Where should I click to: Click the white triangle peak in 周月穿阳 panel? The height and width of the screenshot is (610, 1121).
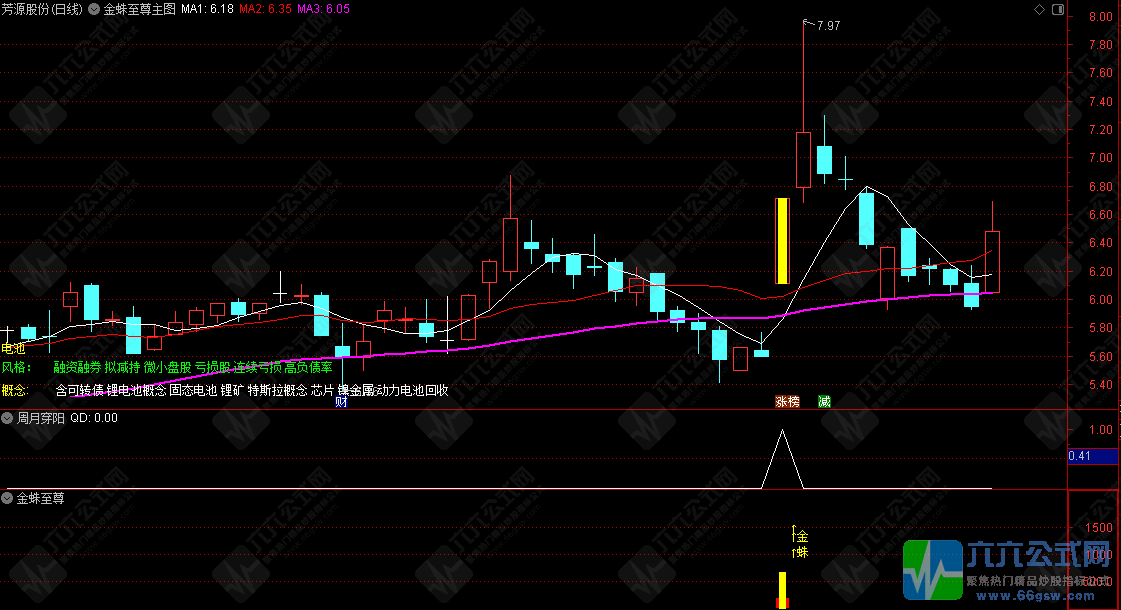[x=782, y=459]
